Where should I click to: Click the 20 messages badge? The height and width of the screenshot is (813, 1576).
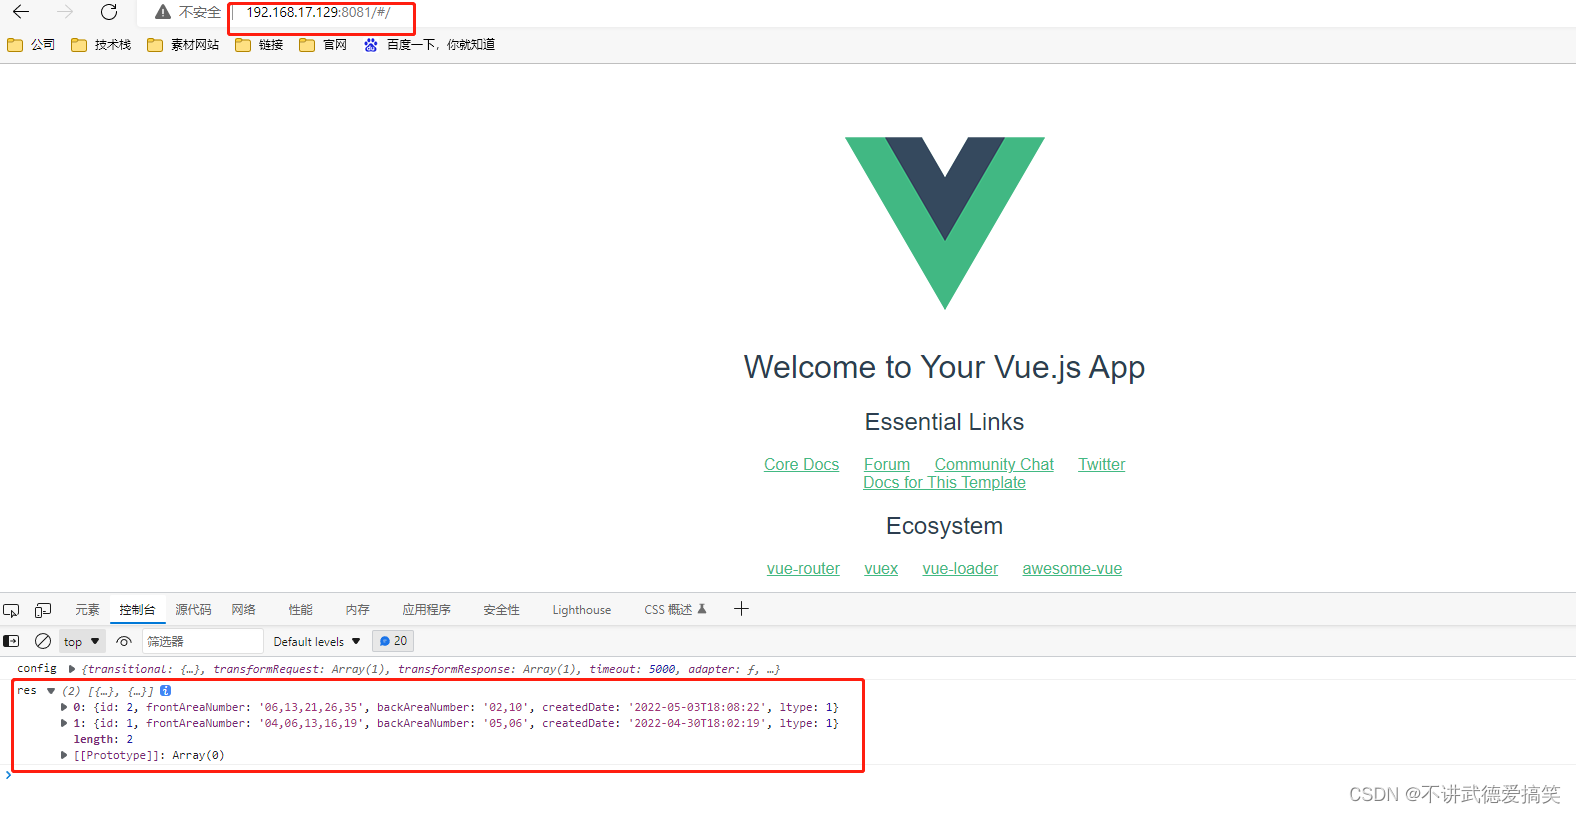tap(393, 641)
